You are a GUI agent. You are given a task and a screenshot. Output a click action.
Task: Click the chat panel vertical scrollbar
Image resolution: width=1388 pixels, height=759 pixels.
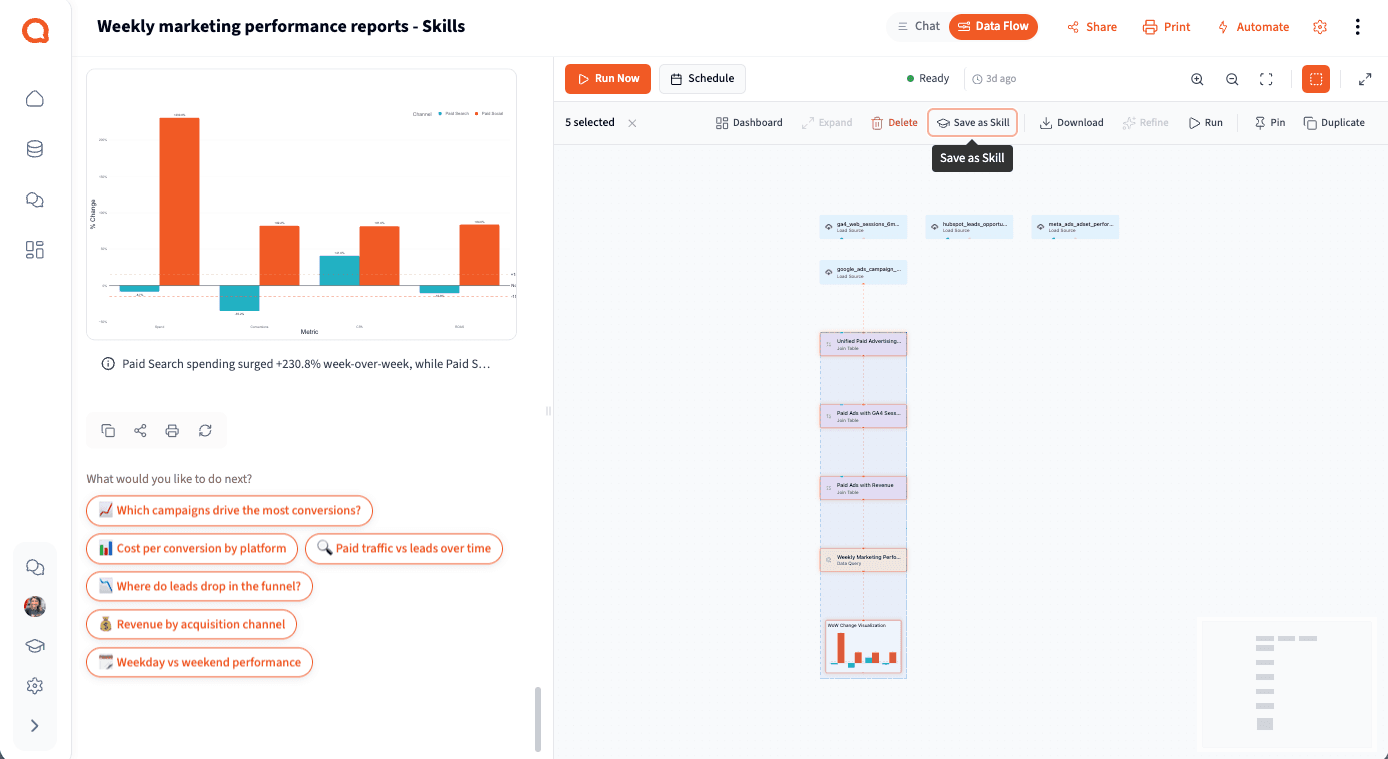click(x=538, y=718)
